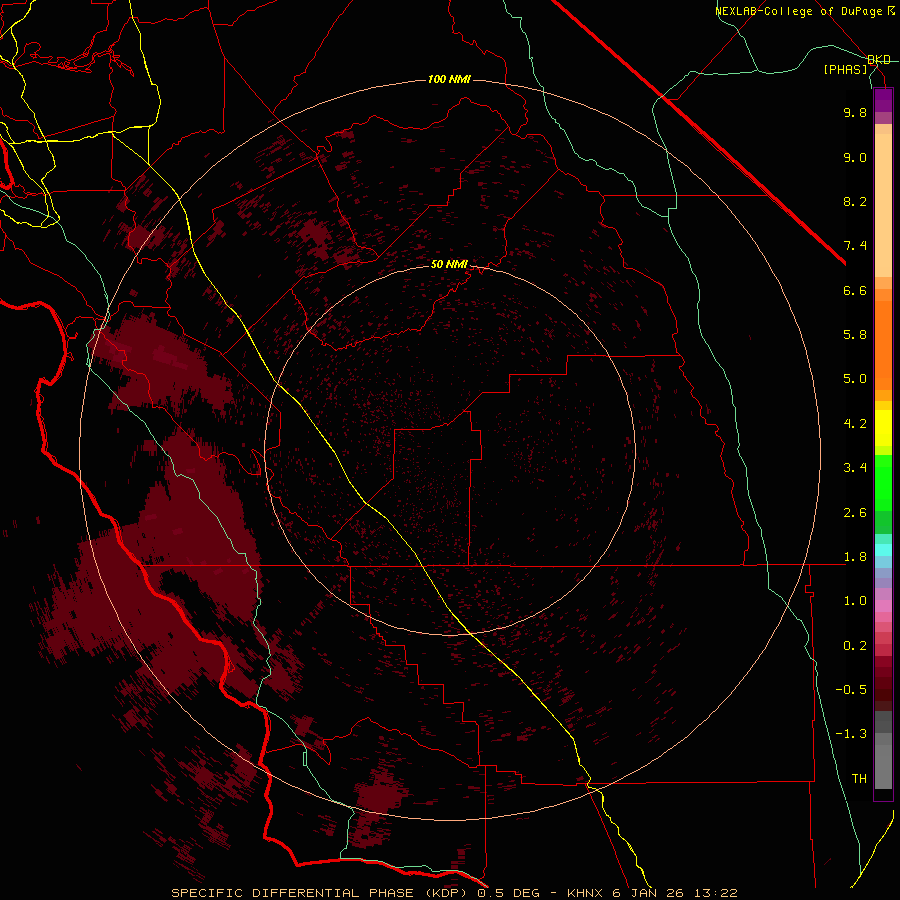
Task: Click the SPECIFIC DIFFERENTIAL PHASE (KDP) caption
Action: [321, 893]
